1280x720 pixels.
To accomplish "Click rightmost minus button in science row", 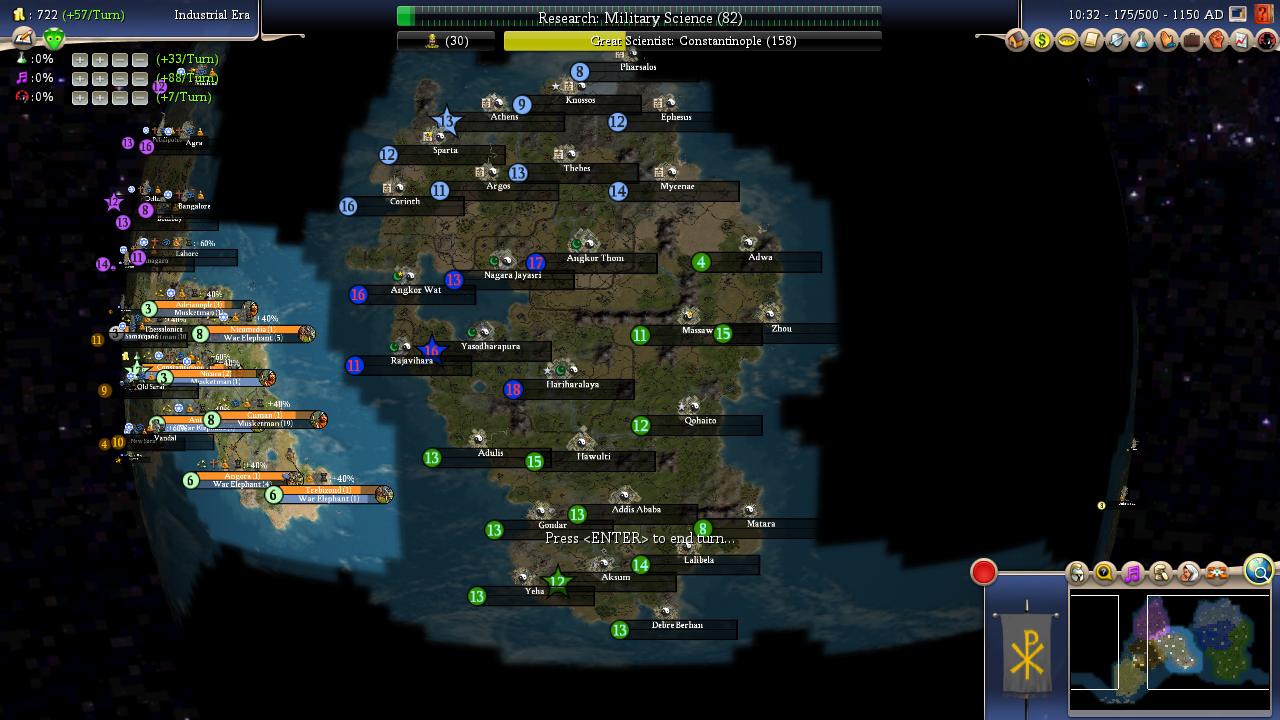I will [140, 59].
